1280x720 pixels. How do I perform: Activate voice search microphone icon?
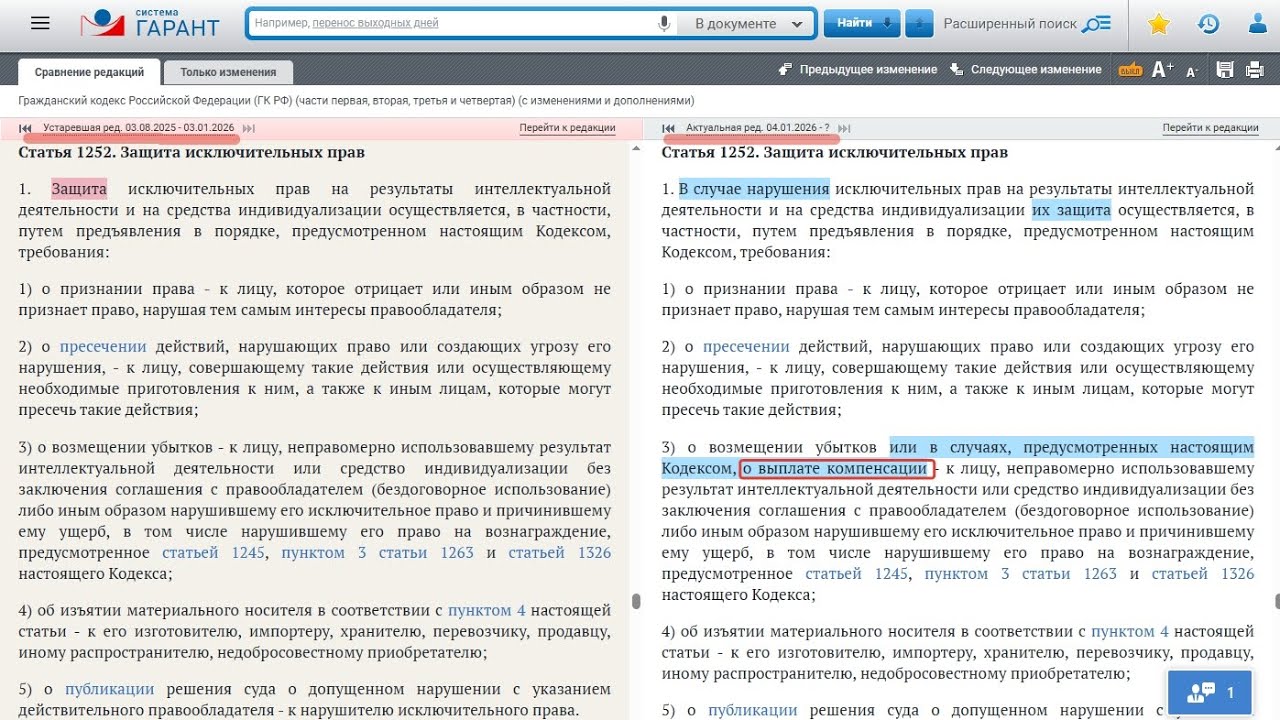664,23
